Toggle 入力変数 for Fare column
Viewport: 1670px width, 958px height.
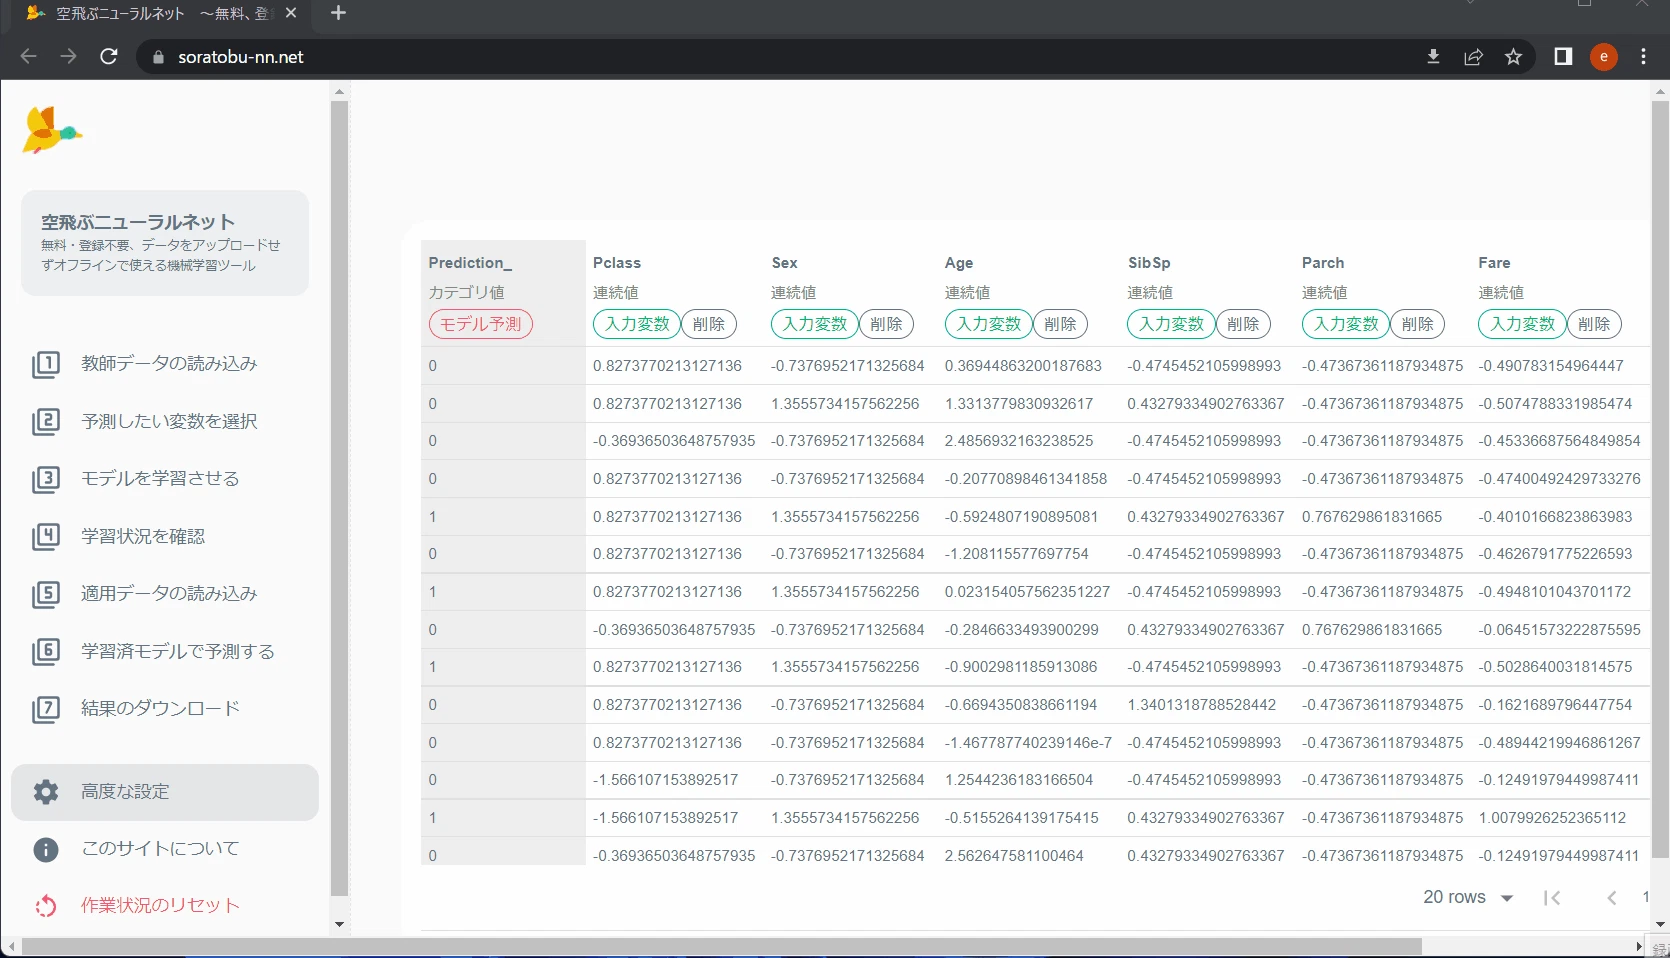coord(1523,324)
